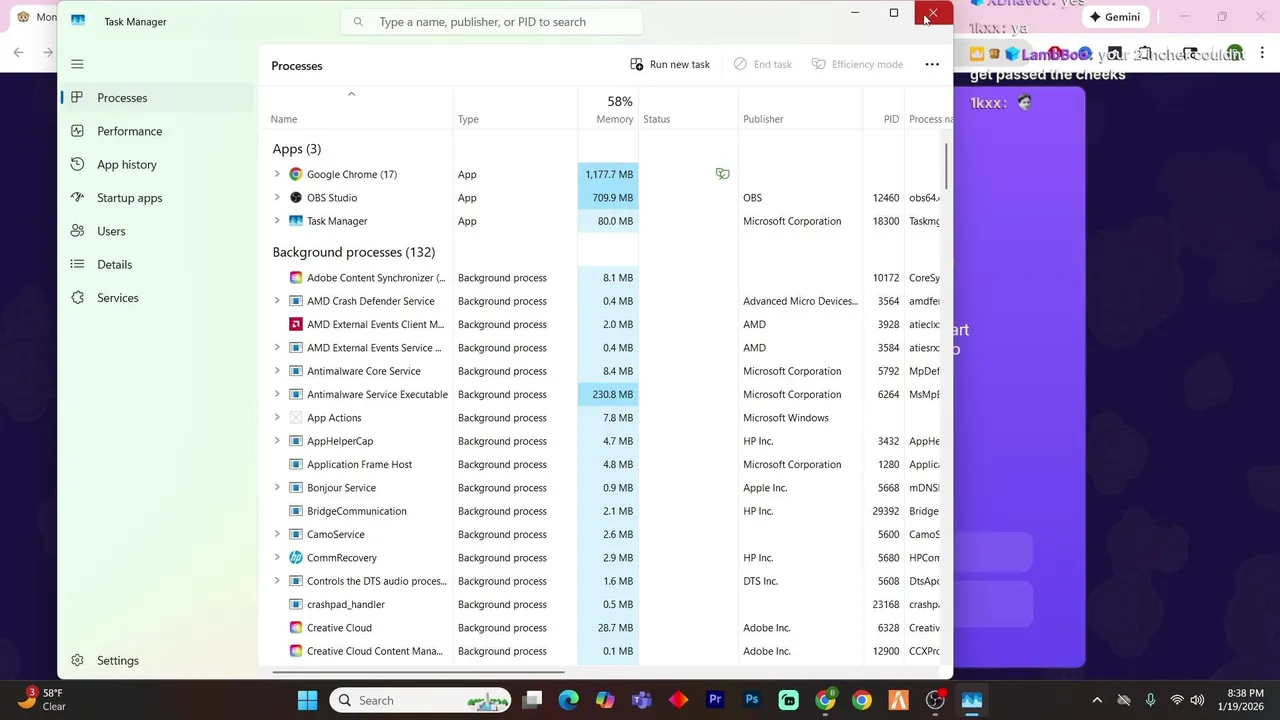Click the Creative Cloud process icon

click(x=296, y=627)
